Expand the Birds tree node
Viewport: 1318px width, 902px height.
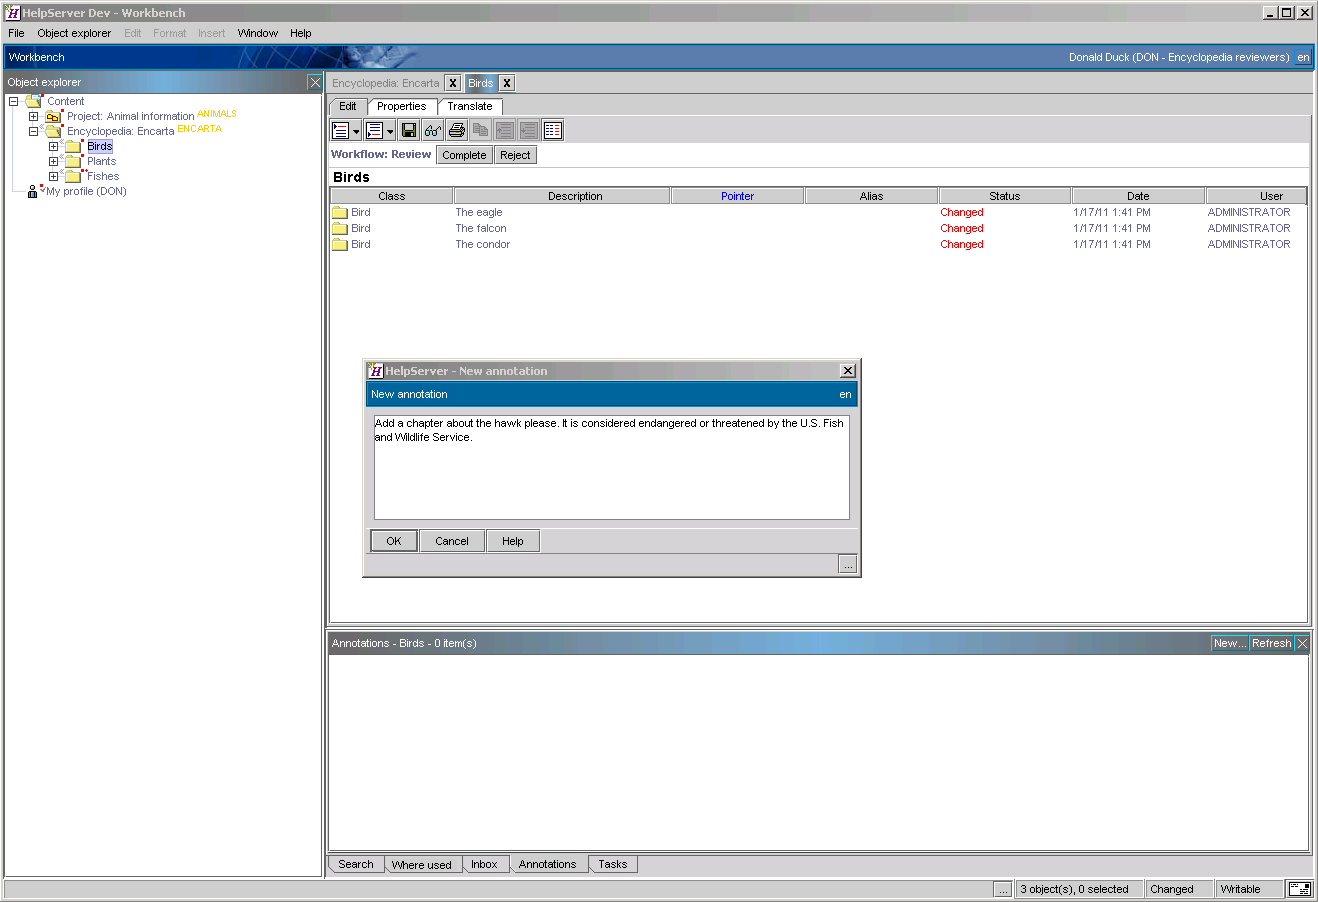tap(53, 146)
